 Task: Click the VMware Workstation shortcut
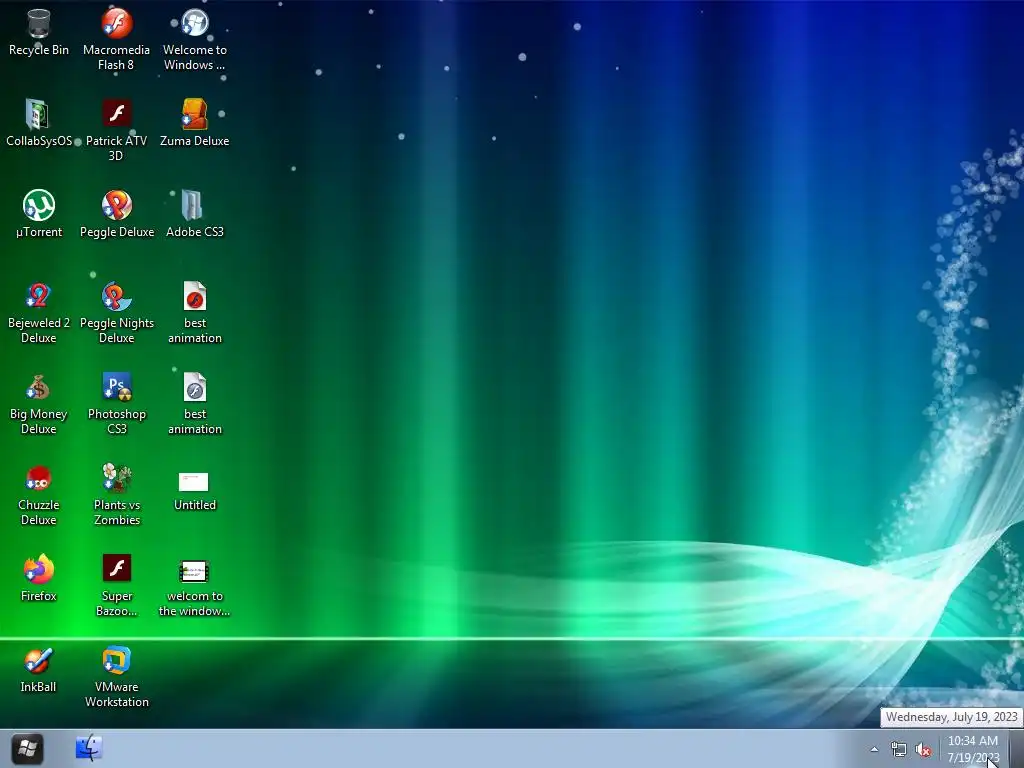coord(117,677)
